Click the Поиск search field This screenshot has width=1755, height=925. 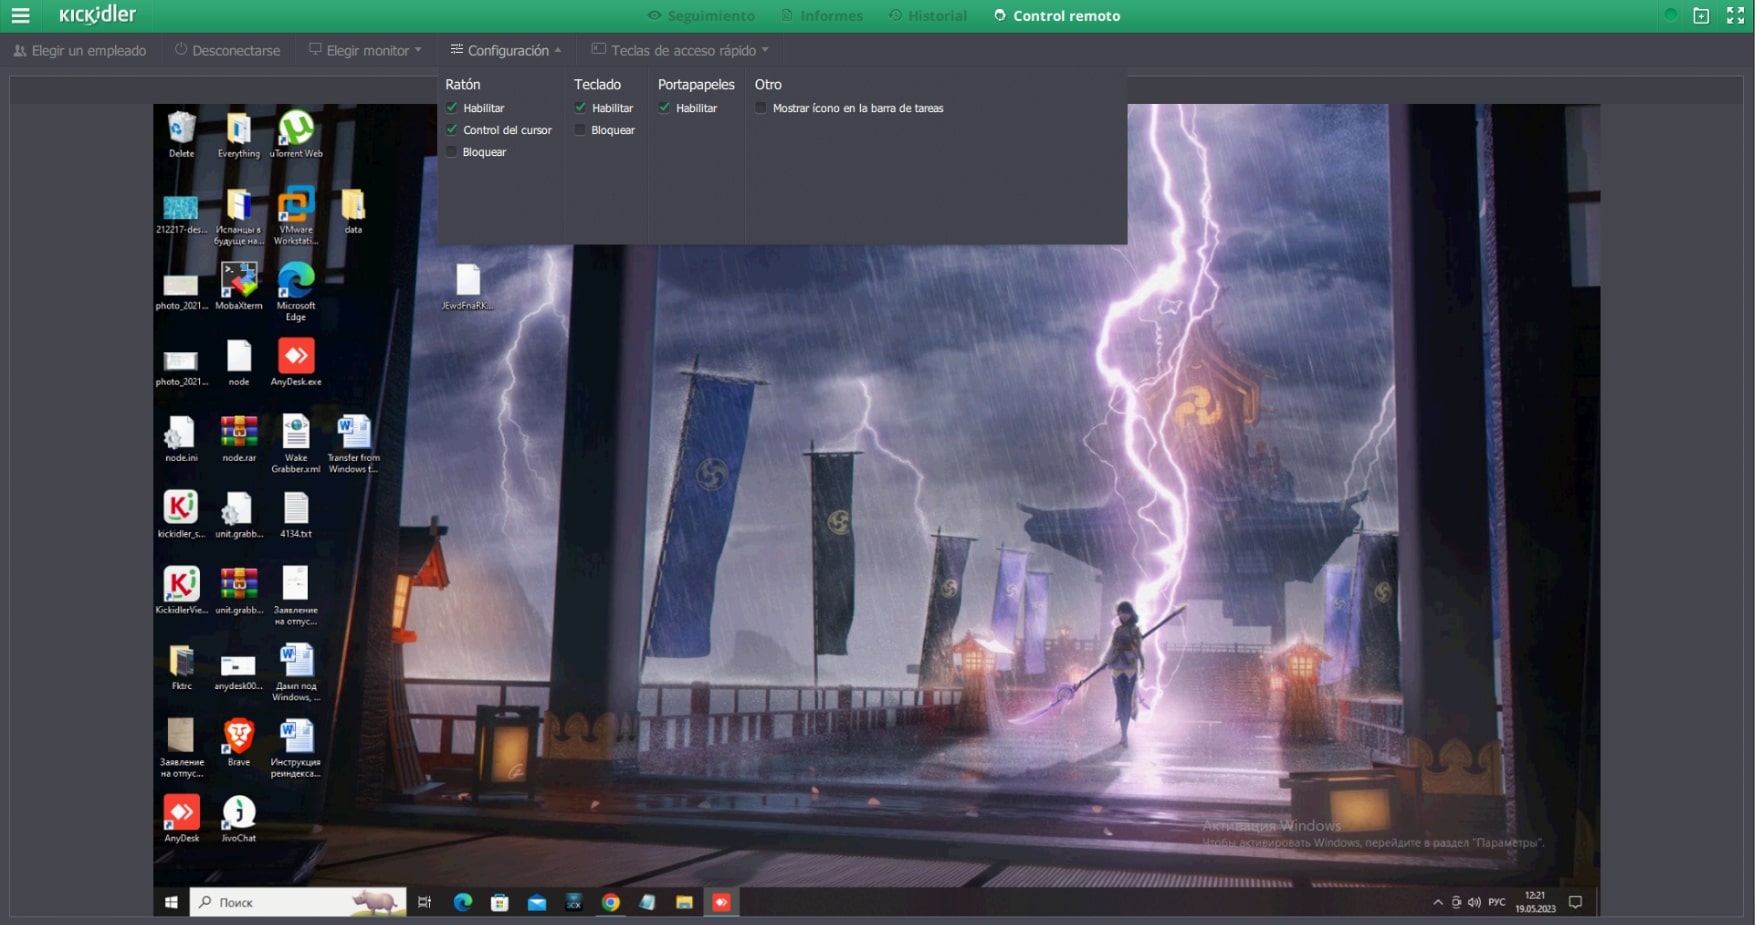(298, 902)
